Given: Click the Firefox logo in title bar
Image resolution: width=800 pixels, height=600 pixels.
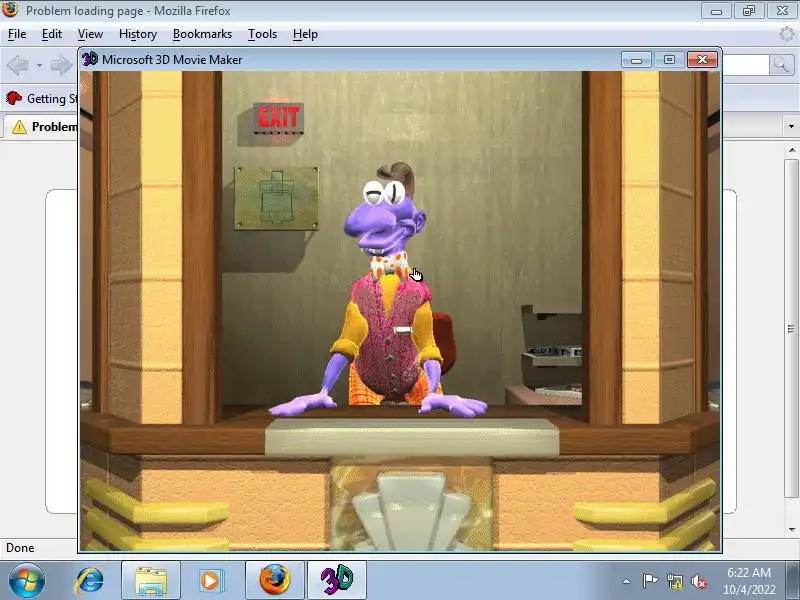Looking at the screenshot, I should 10,10.
